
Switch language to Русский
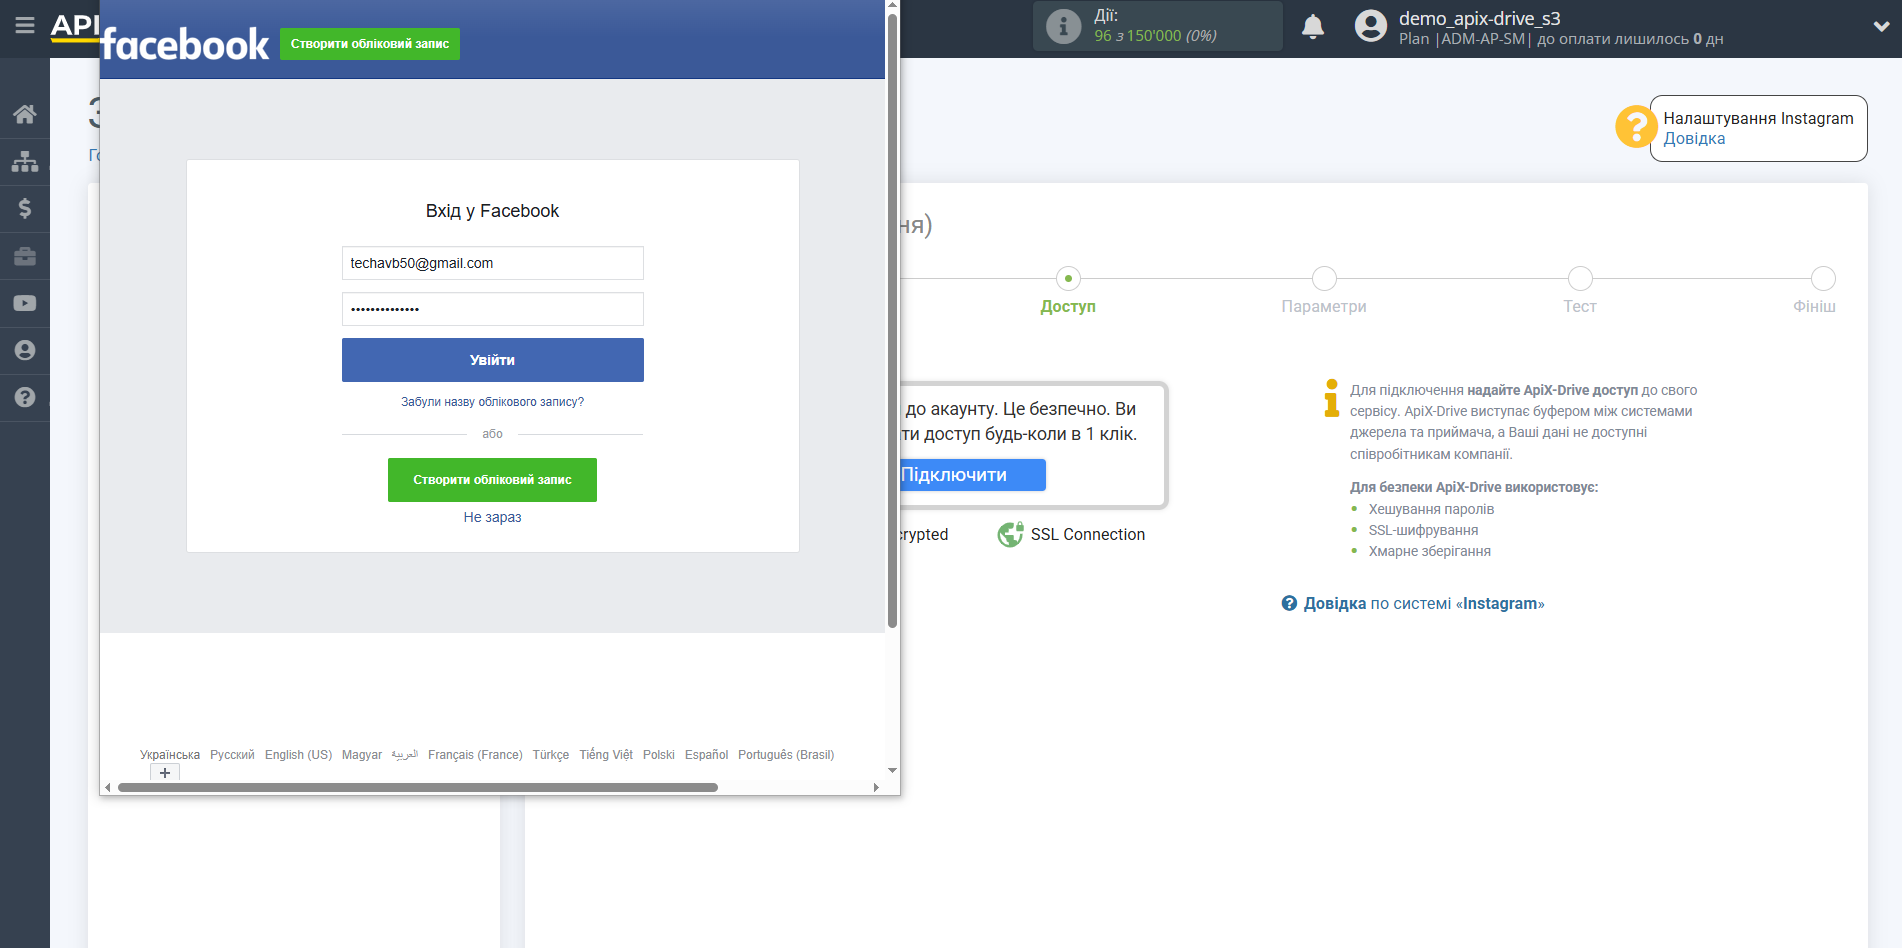232,755
